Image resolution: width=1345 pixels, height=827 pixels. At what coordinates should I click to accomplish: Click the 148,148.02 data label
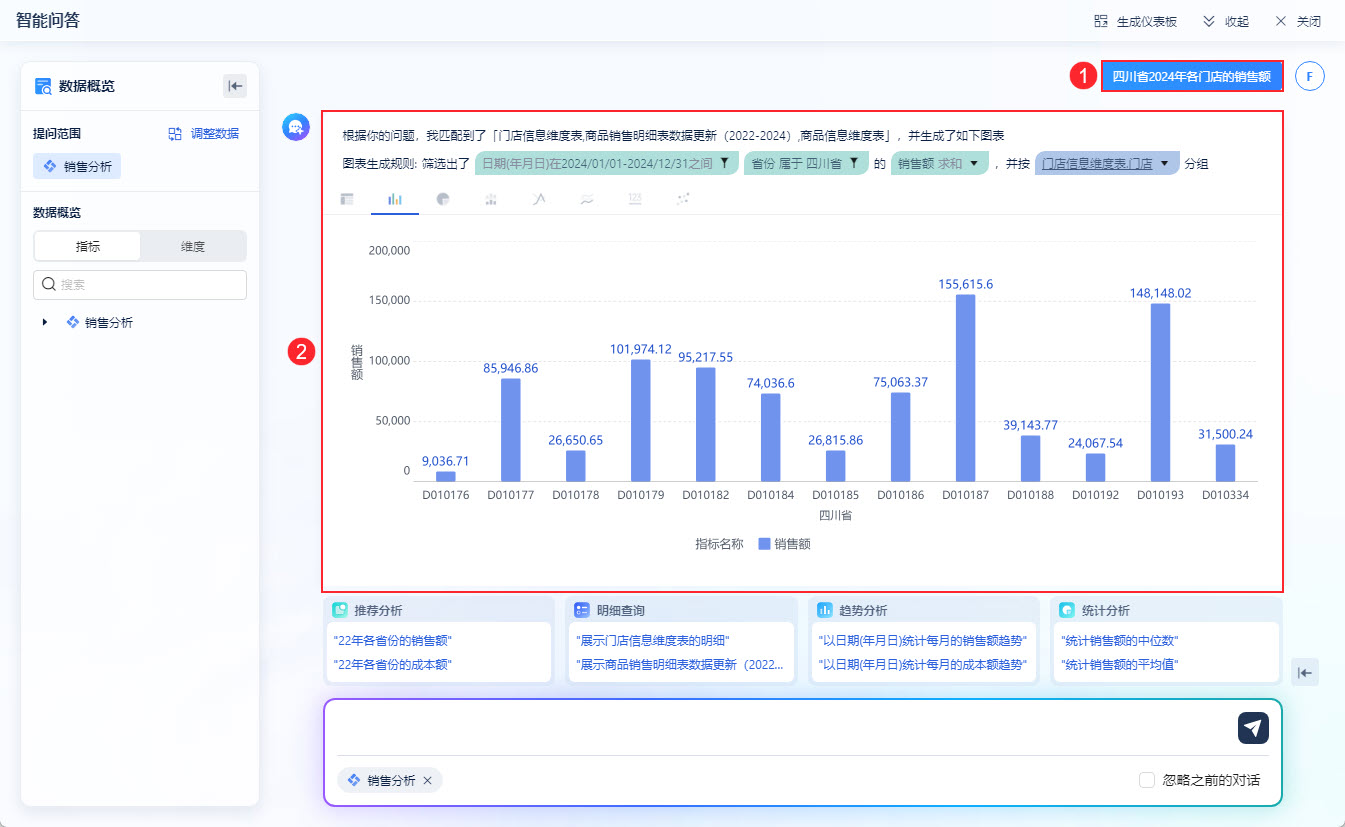1161,293
